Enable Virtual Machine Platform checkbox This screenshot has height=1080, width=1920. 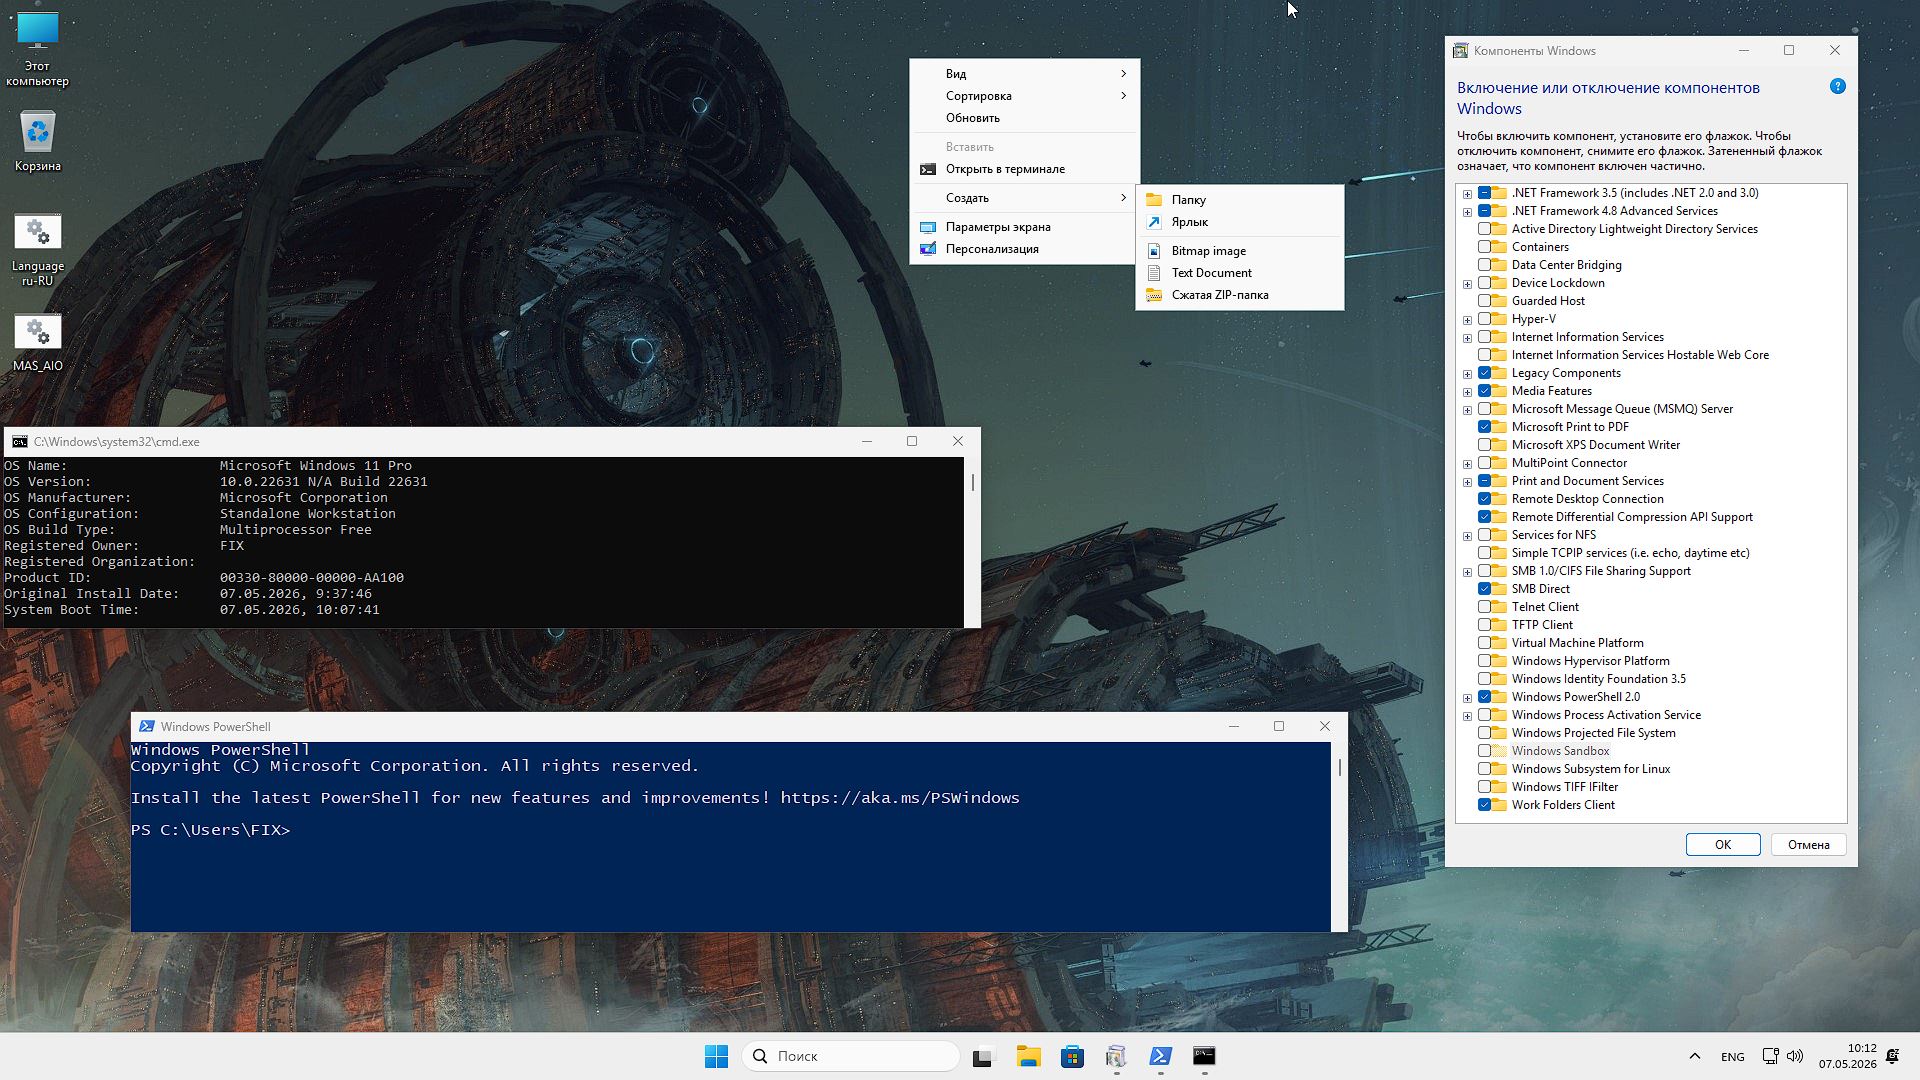click(x=1484, y=643)
